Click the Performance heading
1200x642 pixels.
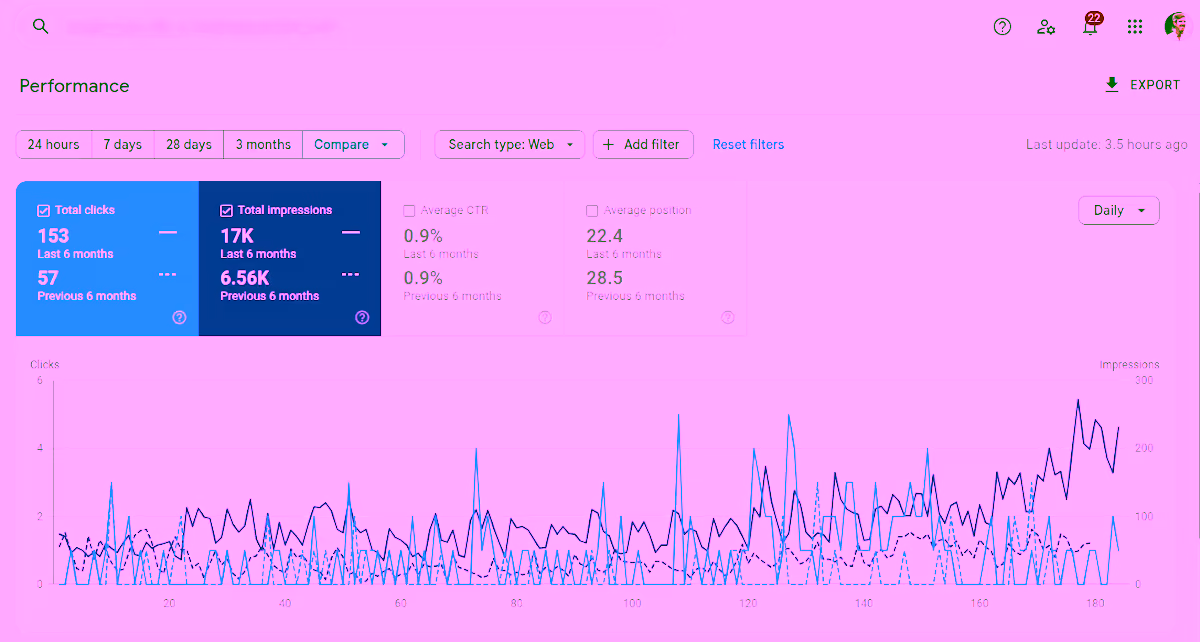(x=75, y=86)
